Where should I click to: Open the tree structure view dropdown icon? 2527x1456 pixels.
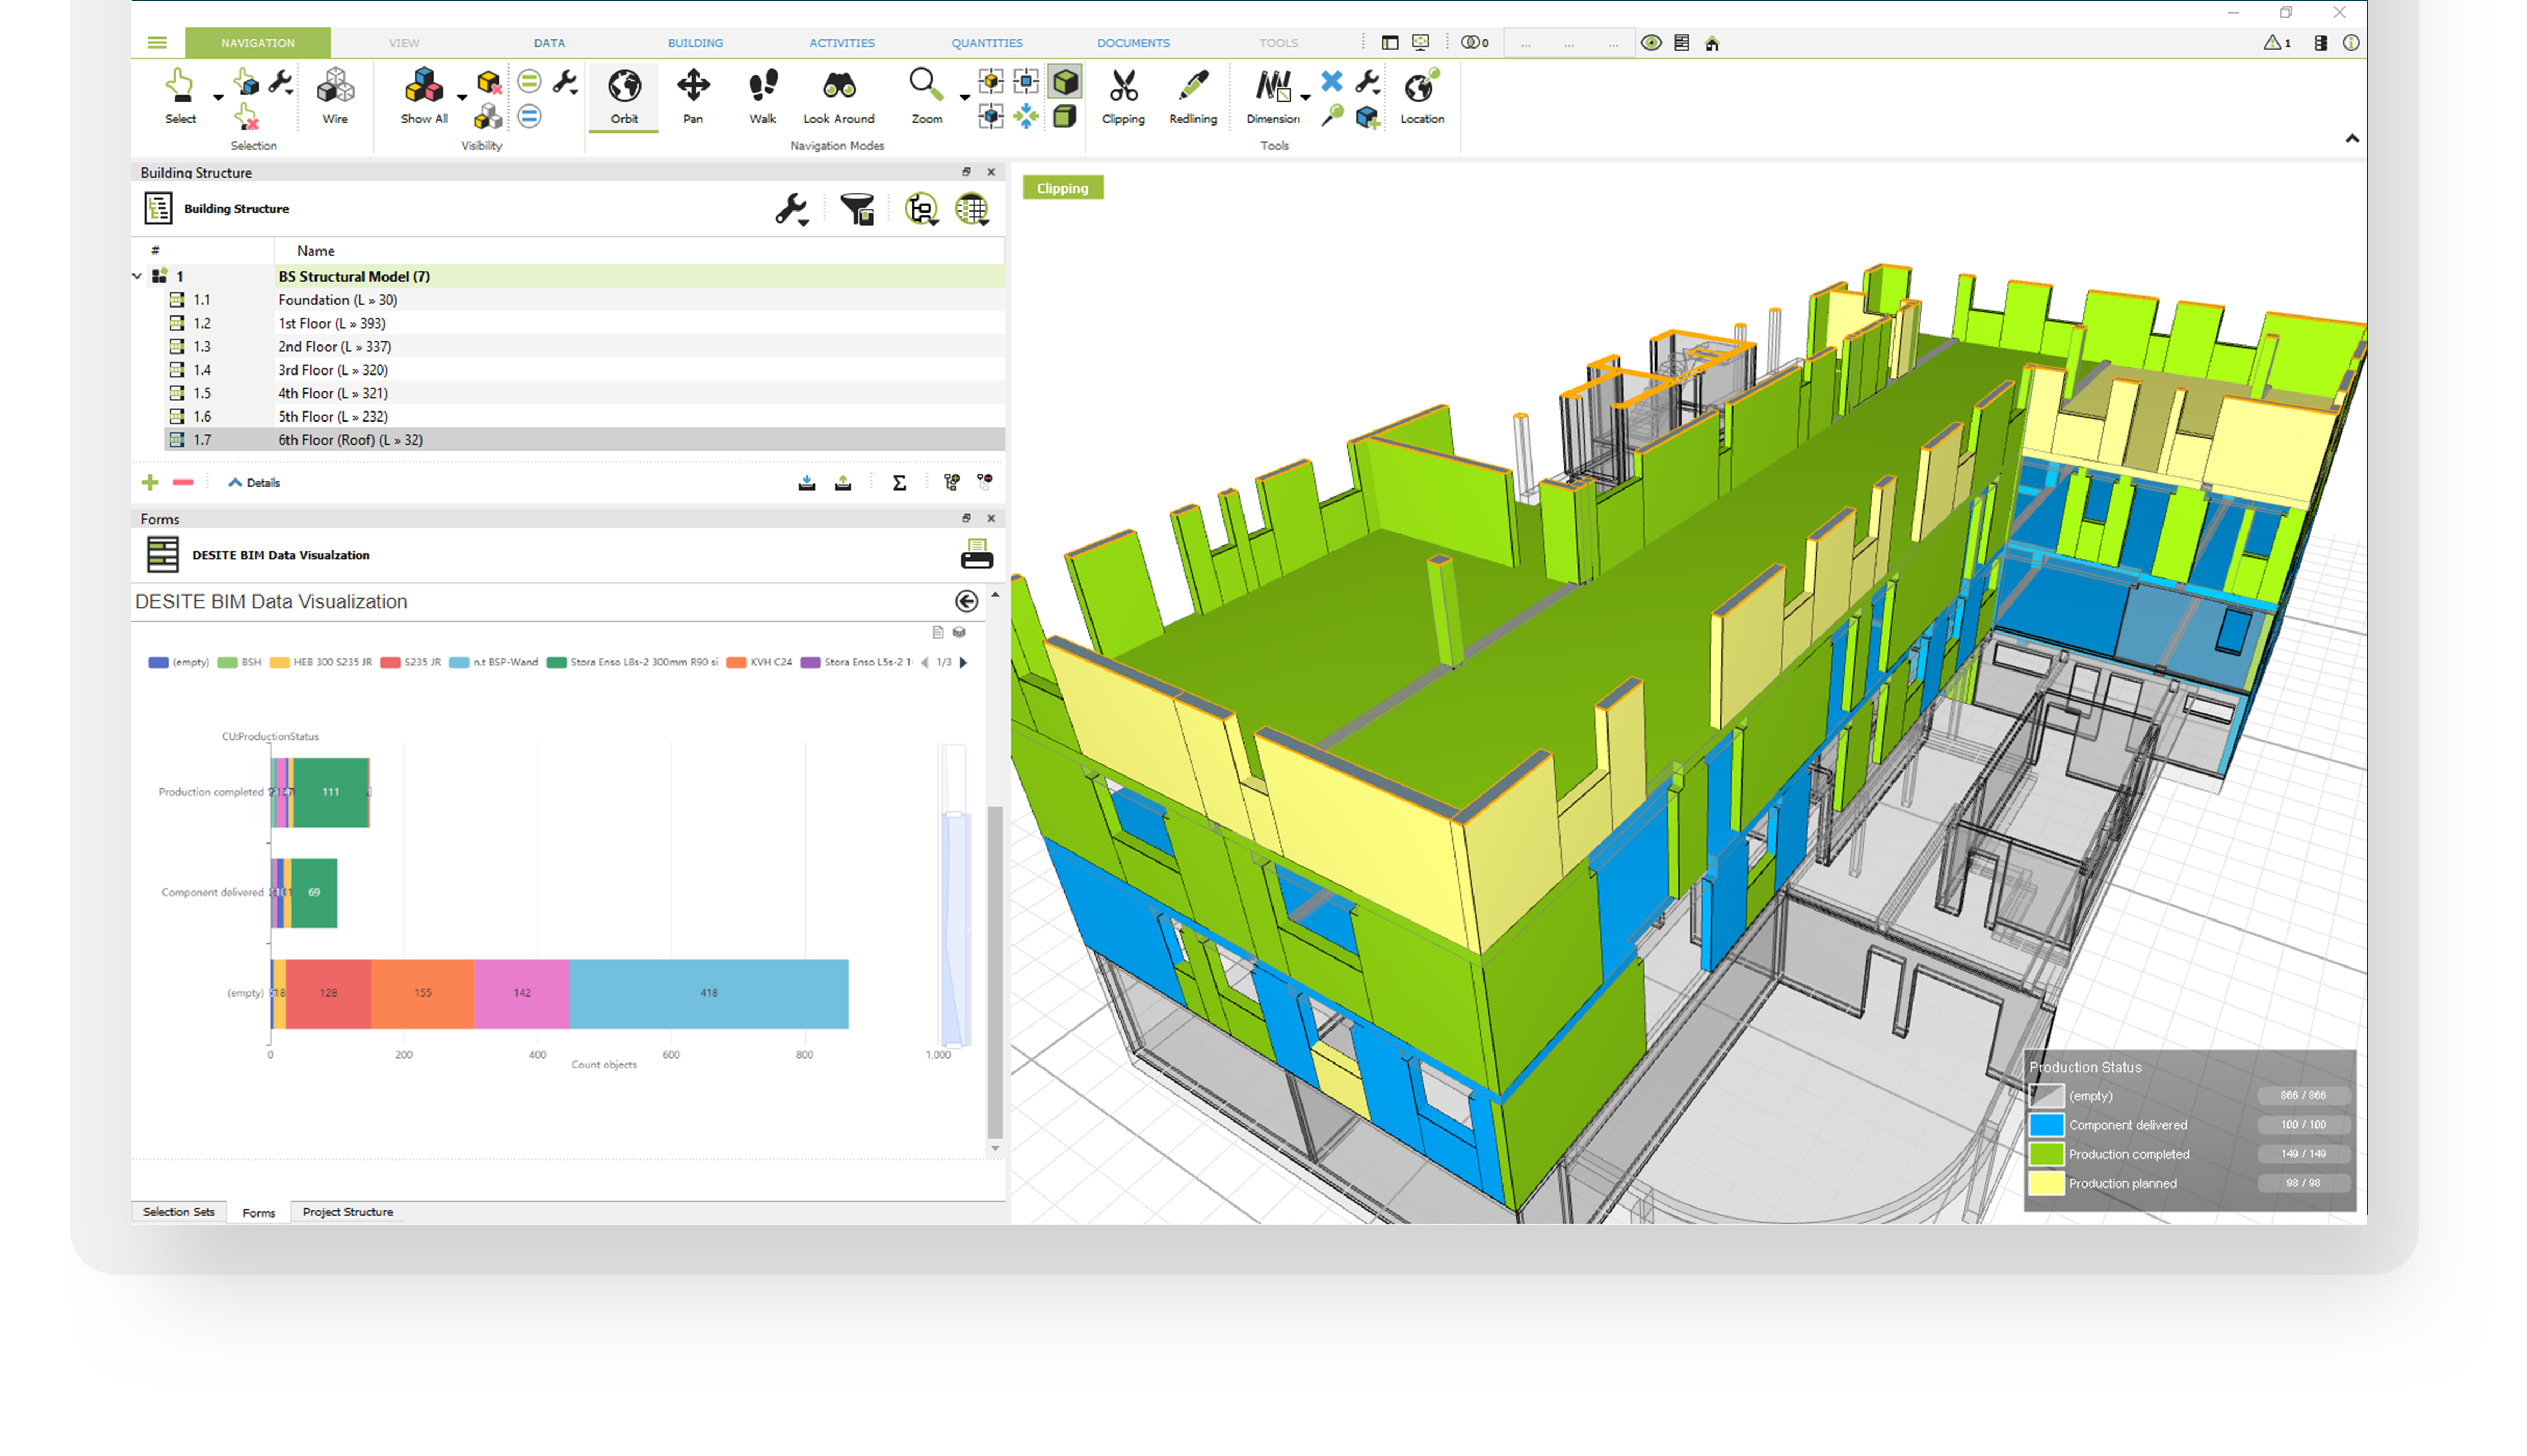pos(921,209)
